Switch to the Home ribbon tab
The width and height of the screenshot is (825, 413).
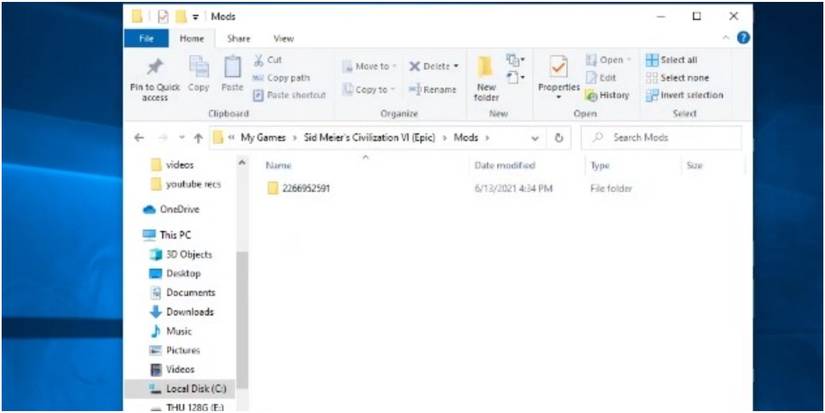click(192, 38)
